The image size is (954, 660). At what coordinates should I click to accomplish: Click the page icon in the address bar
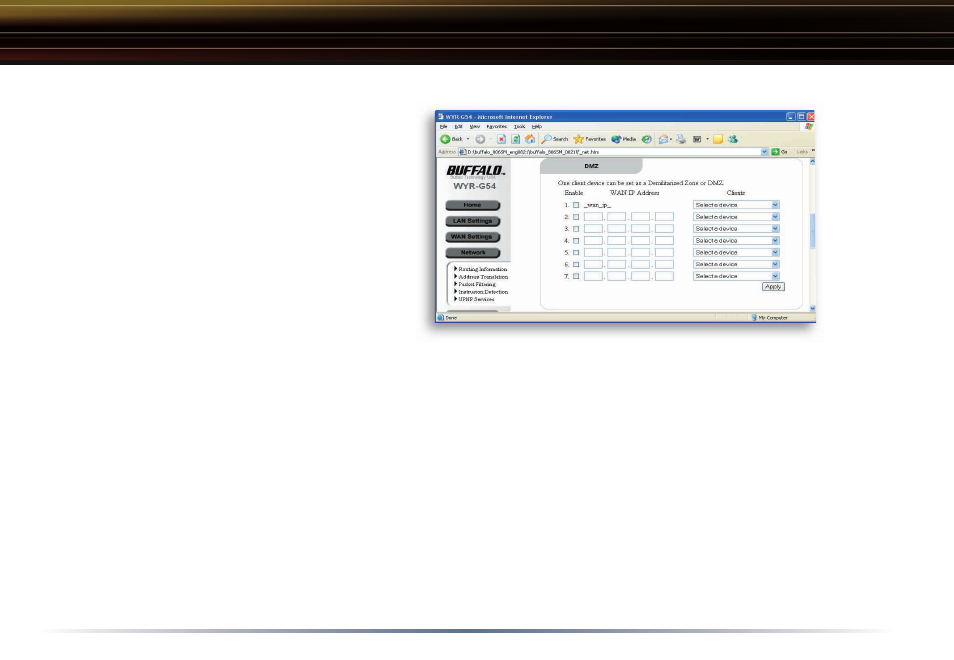coord(462,151)
